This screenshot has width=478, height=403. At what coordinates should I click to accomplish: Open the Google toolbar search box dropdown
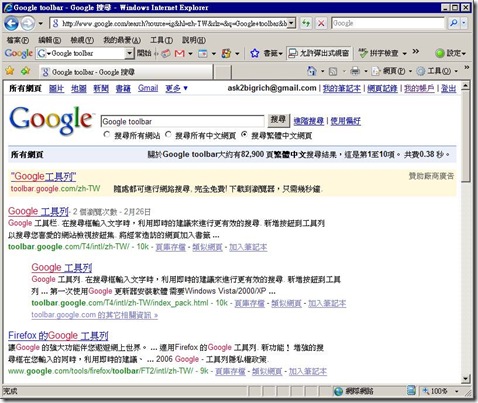[129, 53]
